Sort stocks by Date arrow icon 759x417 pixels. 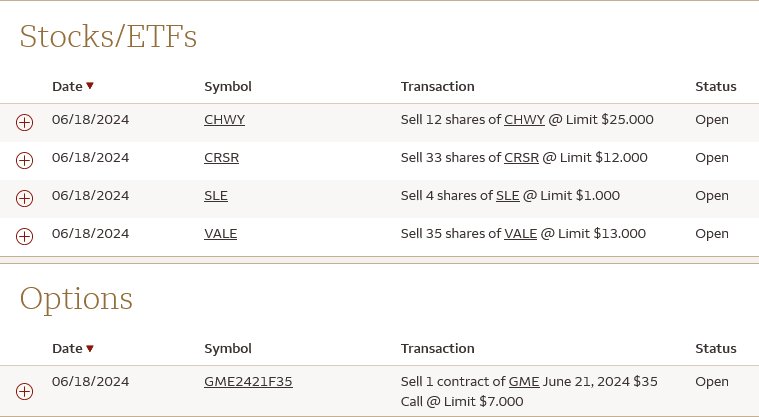click(90, 86)
